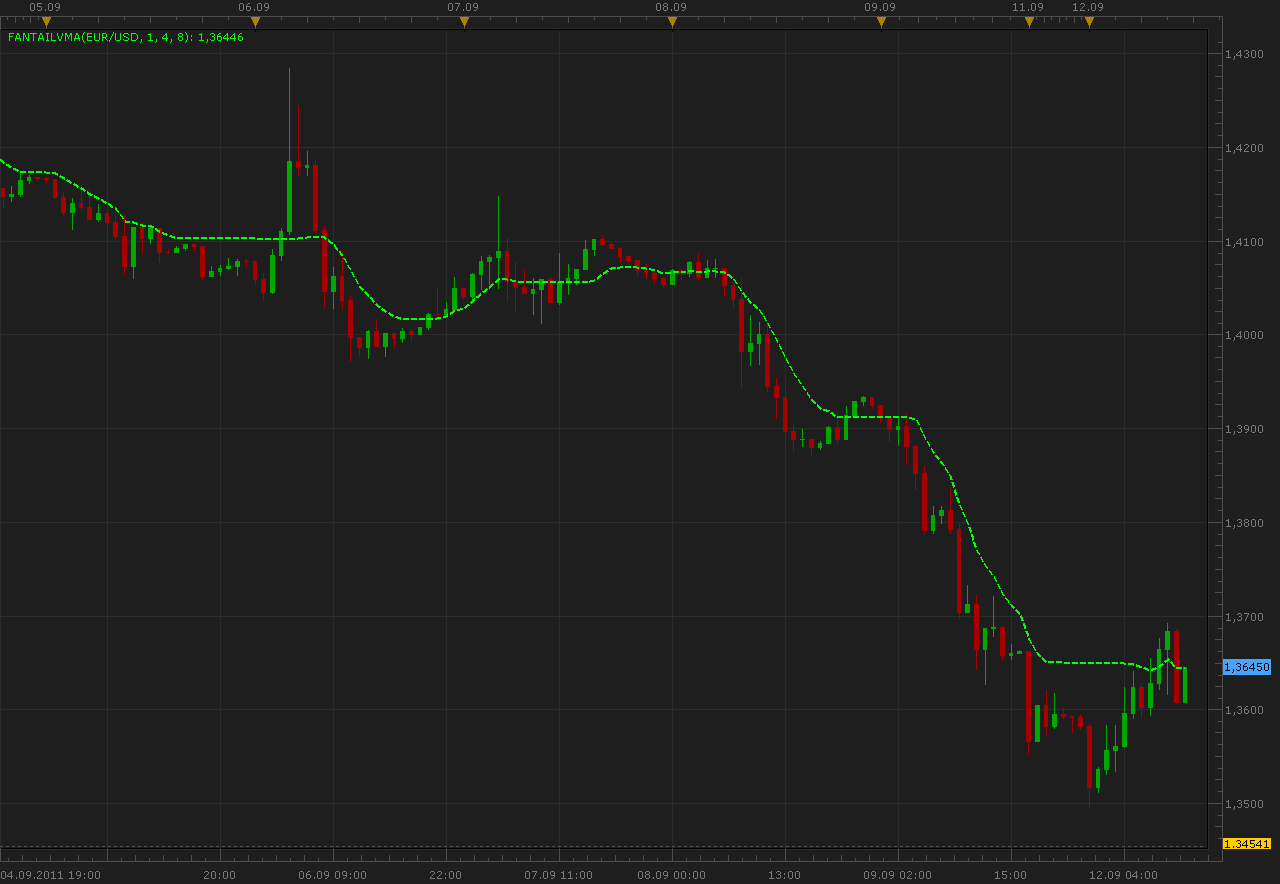Click the 1,3900 price axis label

tap(1244, 429)
